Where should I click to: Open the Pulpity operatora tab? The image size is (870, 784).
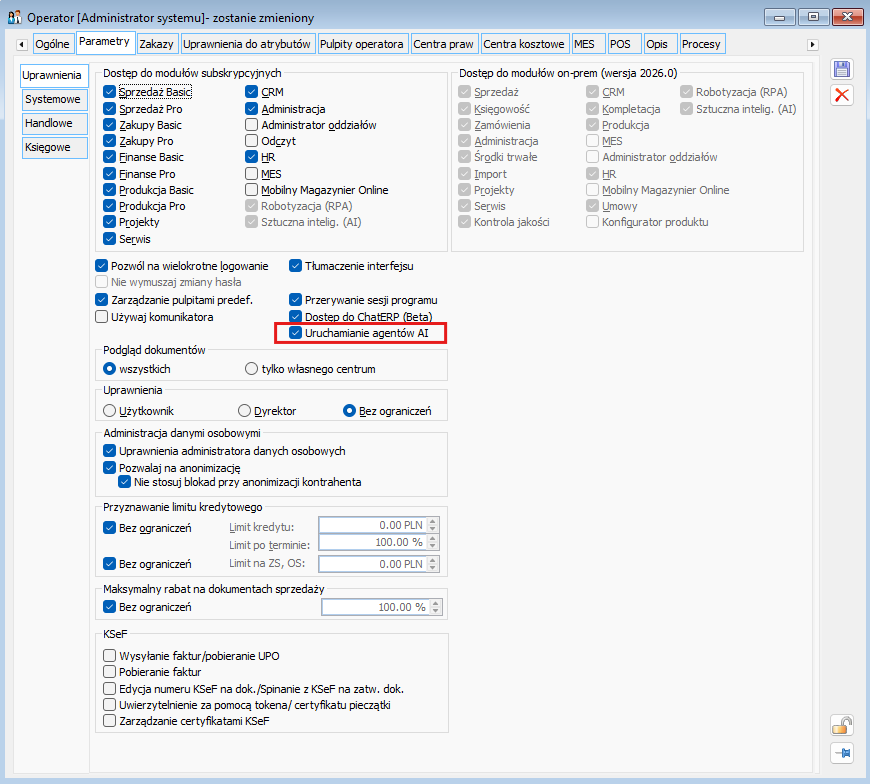coord(362,44)
